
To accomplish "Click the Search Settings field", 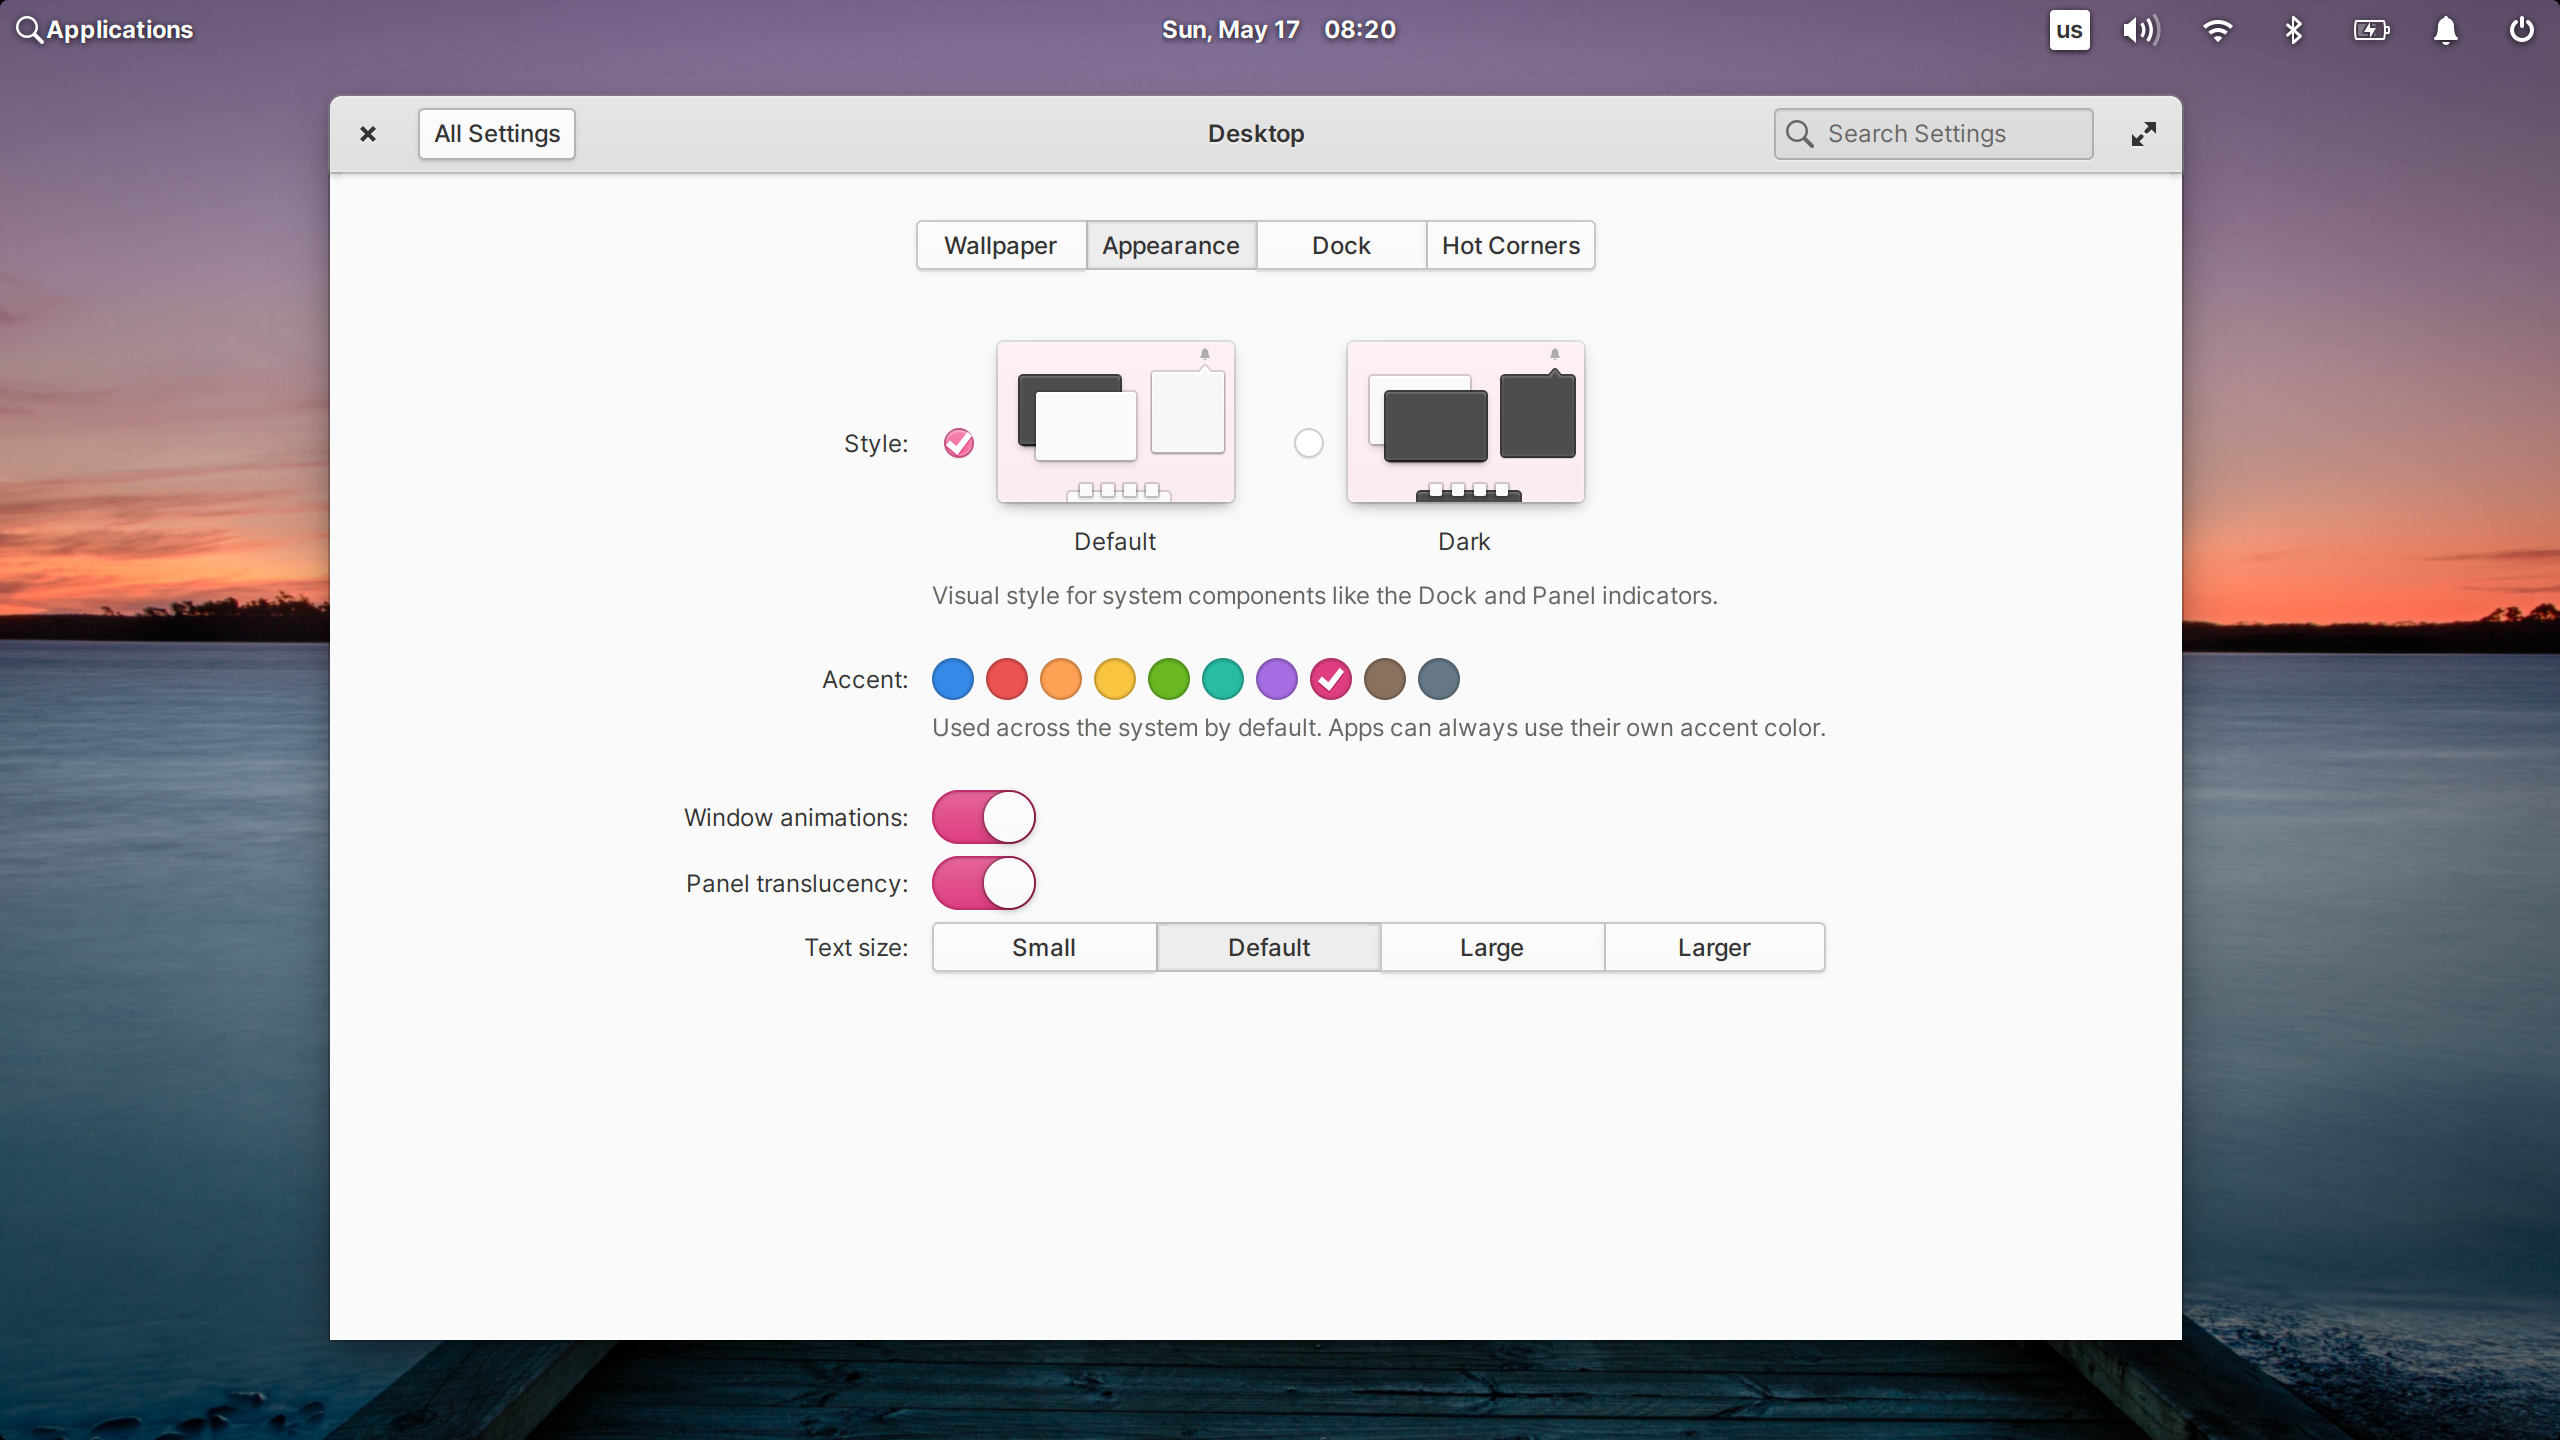I will (1933, 134).
